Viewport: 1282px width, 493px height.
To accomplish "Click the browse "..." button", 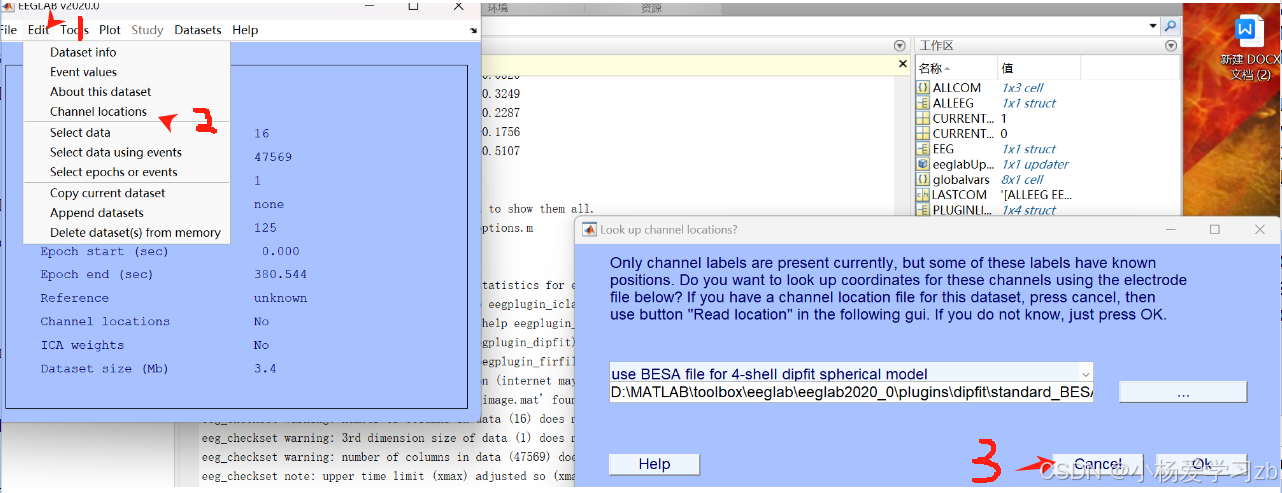I will click(x=1183, y=393).
